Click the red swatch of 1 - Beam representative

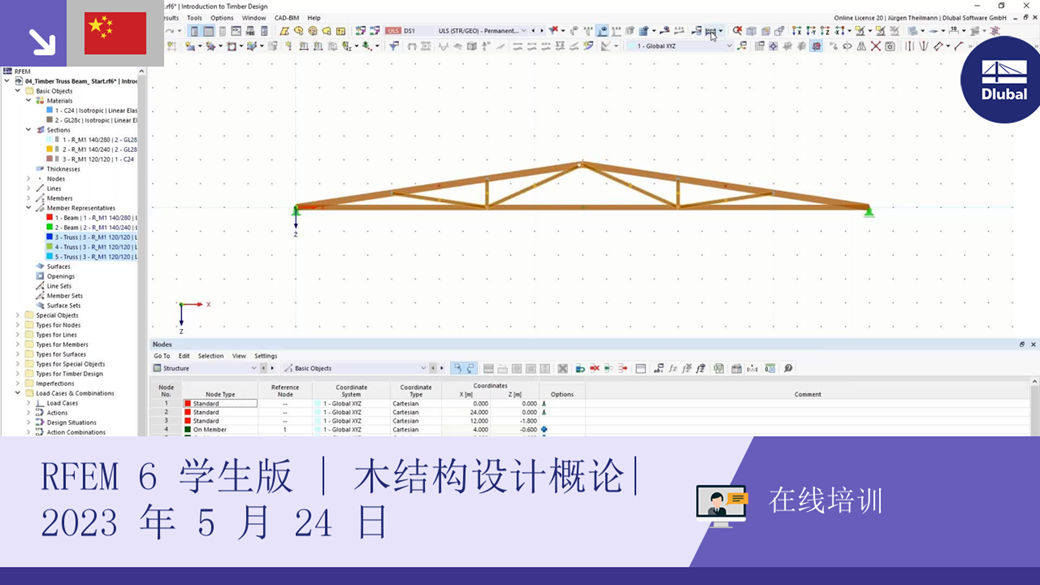click(49, 218)
